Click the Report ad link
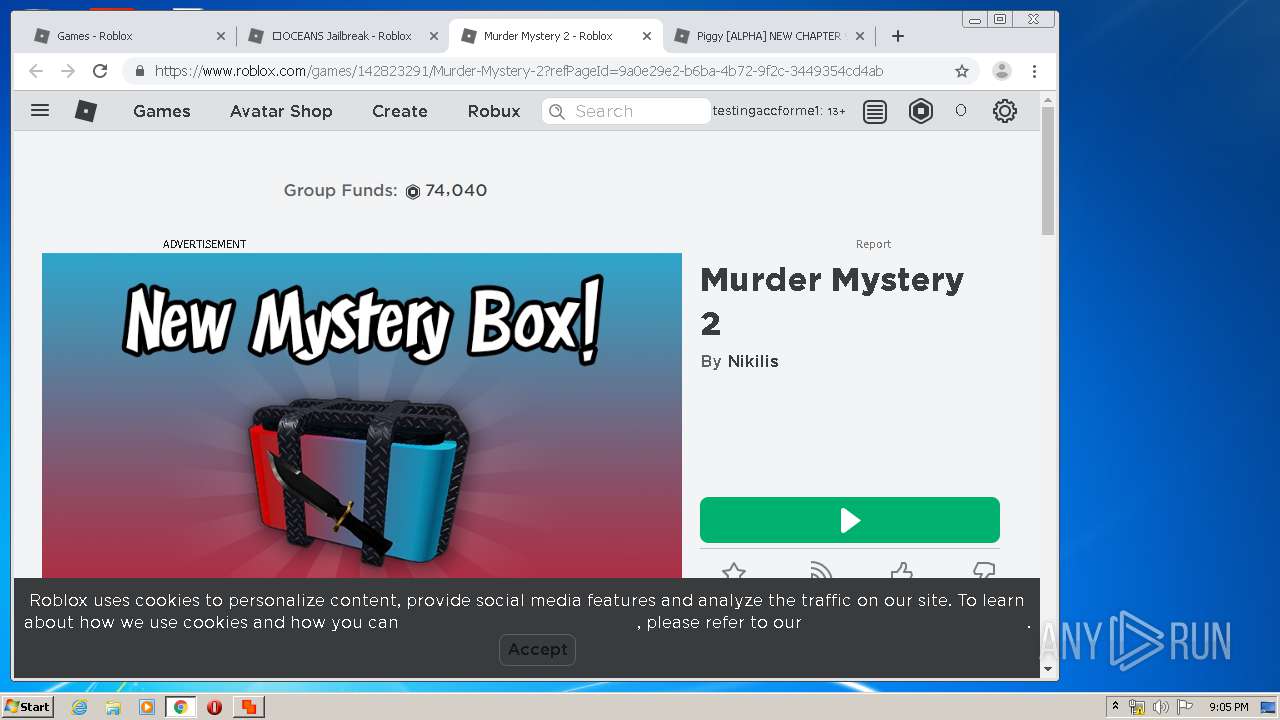Screen dimensions: 1280x720 point(873,244)
